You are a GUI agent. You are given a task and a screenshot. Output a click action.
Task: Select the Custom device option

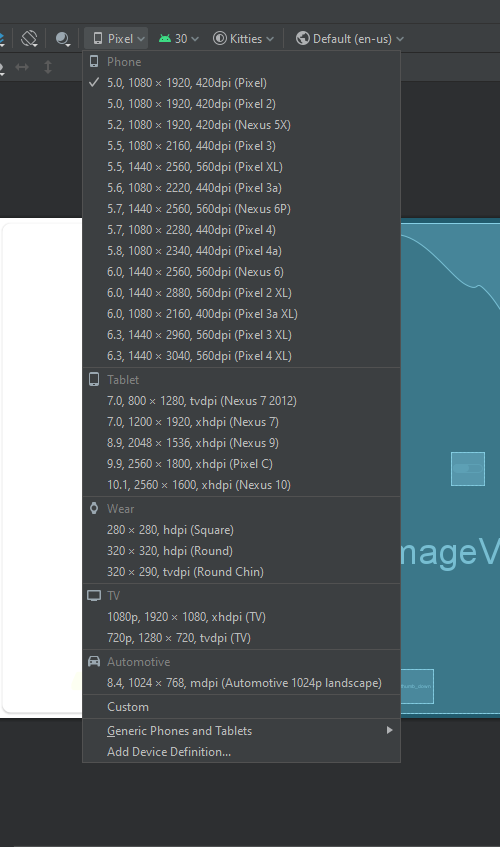[241, 707]
